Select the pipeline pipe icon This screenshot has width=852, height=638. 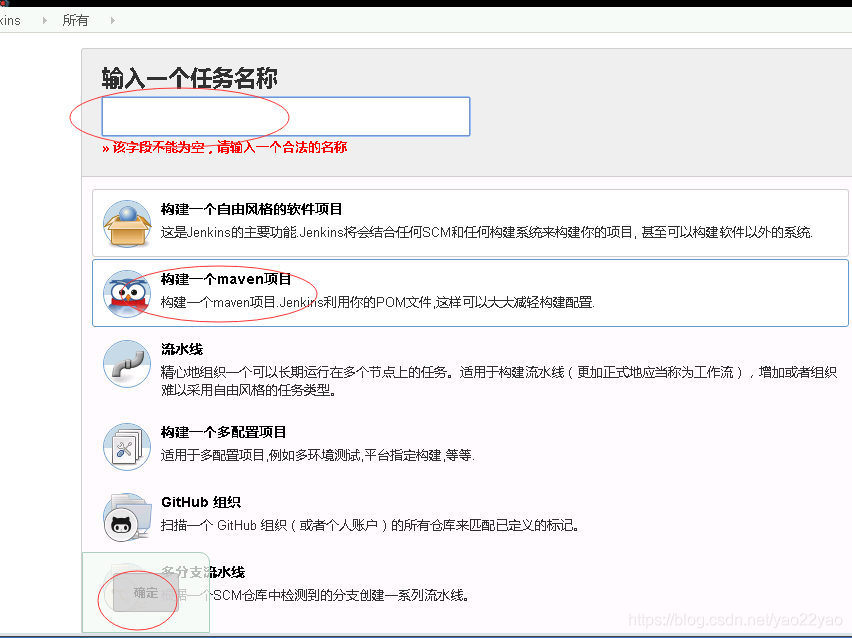[127, 364]
